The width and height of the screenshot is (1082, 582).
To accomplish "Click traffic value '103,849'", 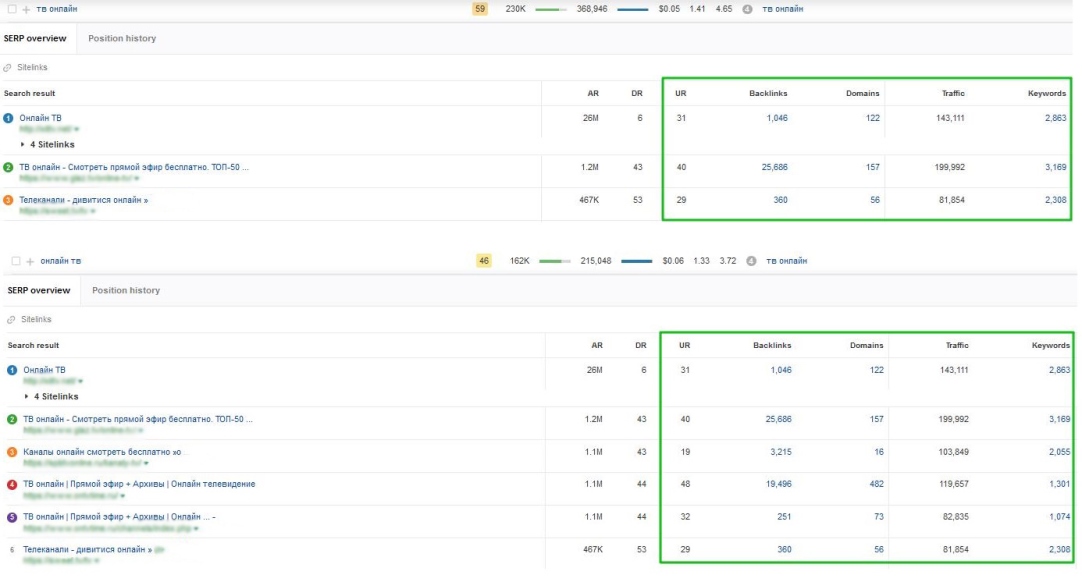I will [954, 452].
